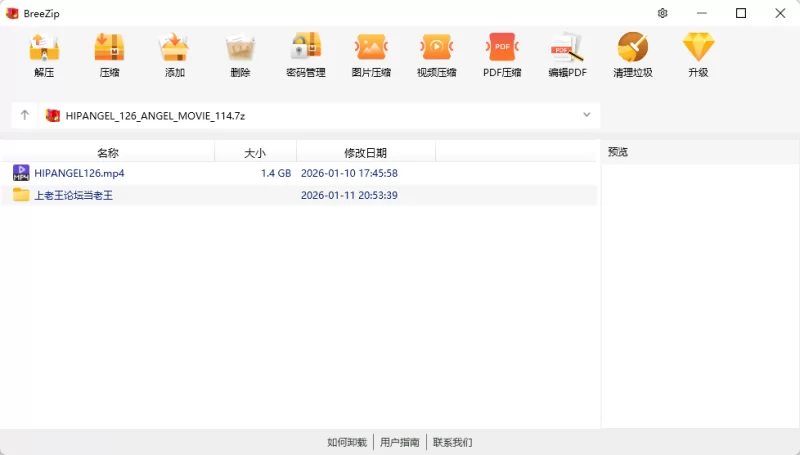
Task: Open the settings gear in title bar
Action: pyautogui.click(x=662, y=13)
